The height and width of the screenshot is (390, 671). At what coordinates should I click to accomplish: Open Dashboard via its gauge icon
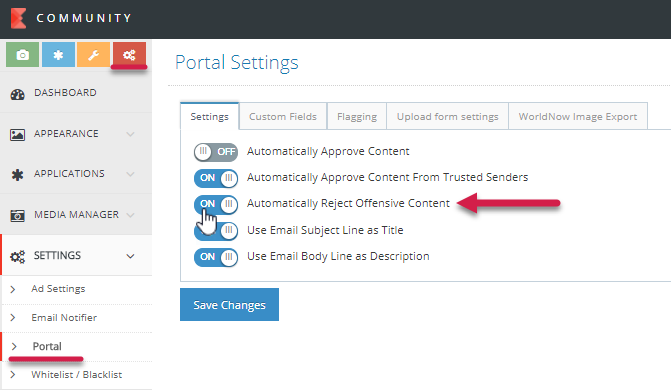18,94
